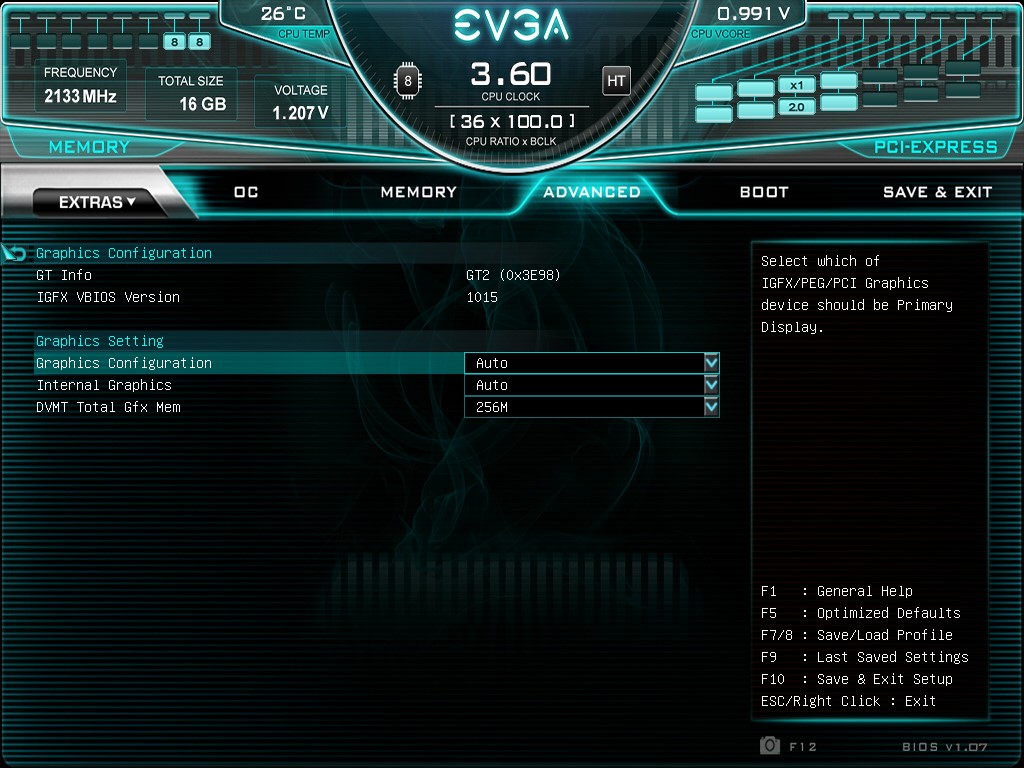Click the MEMORY panel label in header
The width and height of the screenshot is (1024, 768).
pyautogui.click(x=89, y=147)
